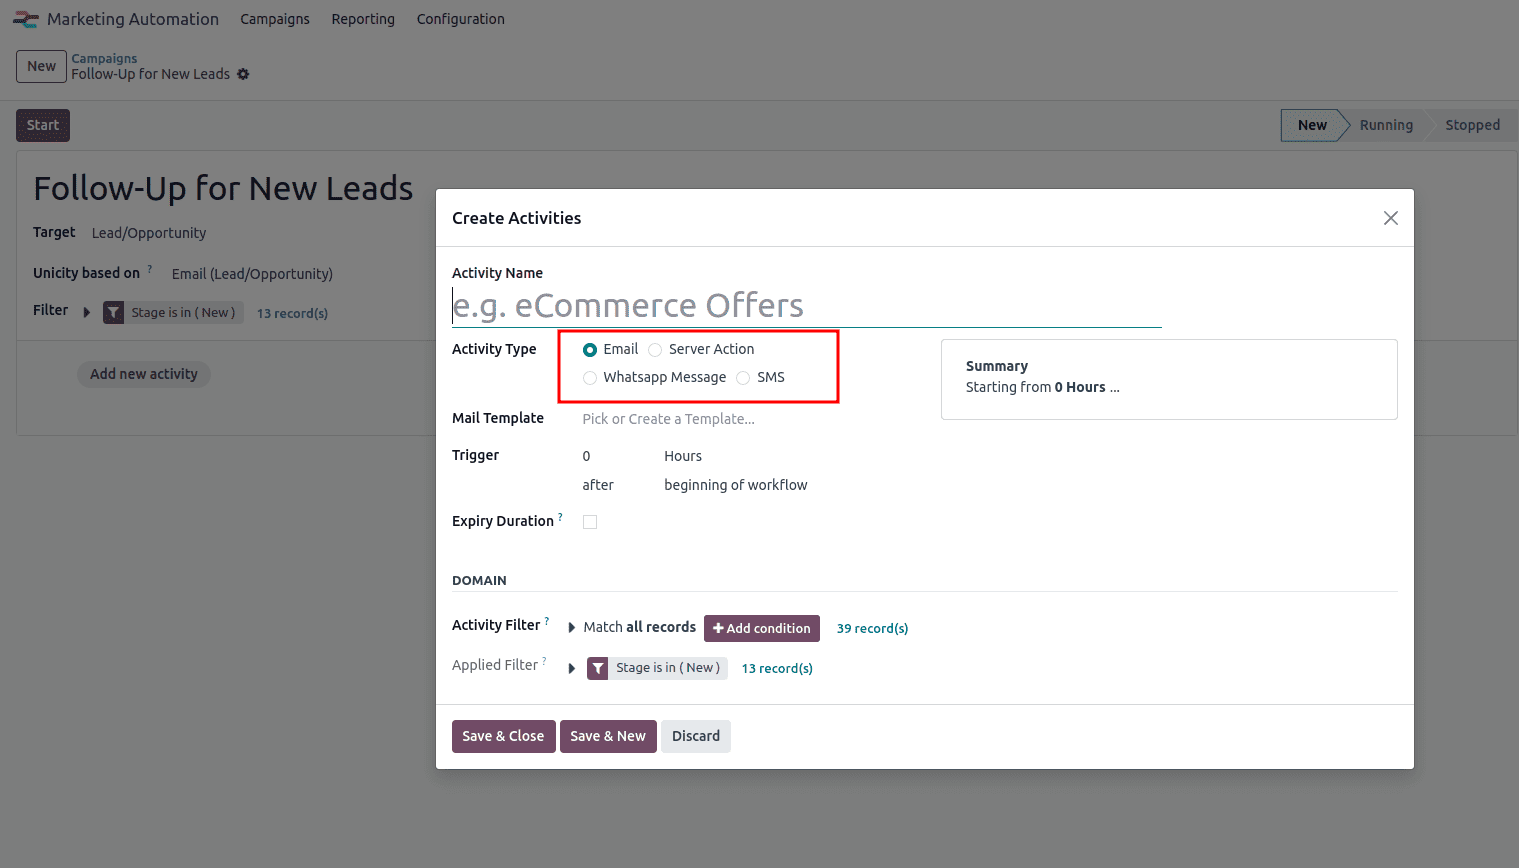
Task: Click the Unicity based on help icon
Action: 150,269
